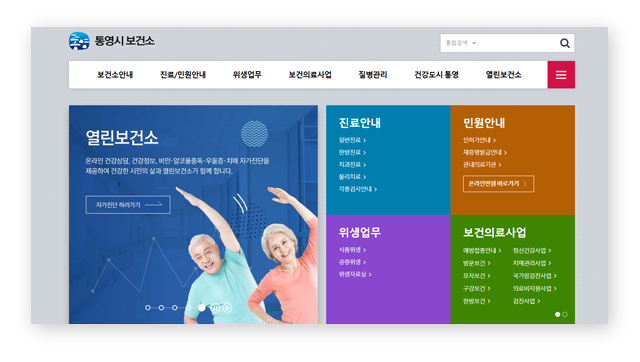Click the 온라인민원 바로가기 button

[x=498, y=184]
